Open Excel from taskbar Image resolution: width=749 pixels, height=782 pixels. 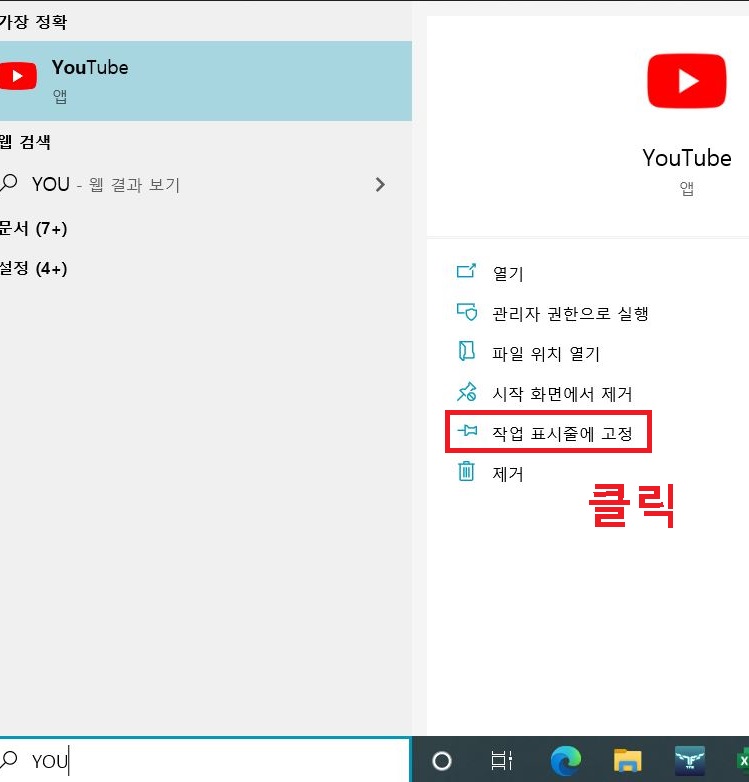(x=743, y=761)
